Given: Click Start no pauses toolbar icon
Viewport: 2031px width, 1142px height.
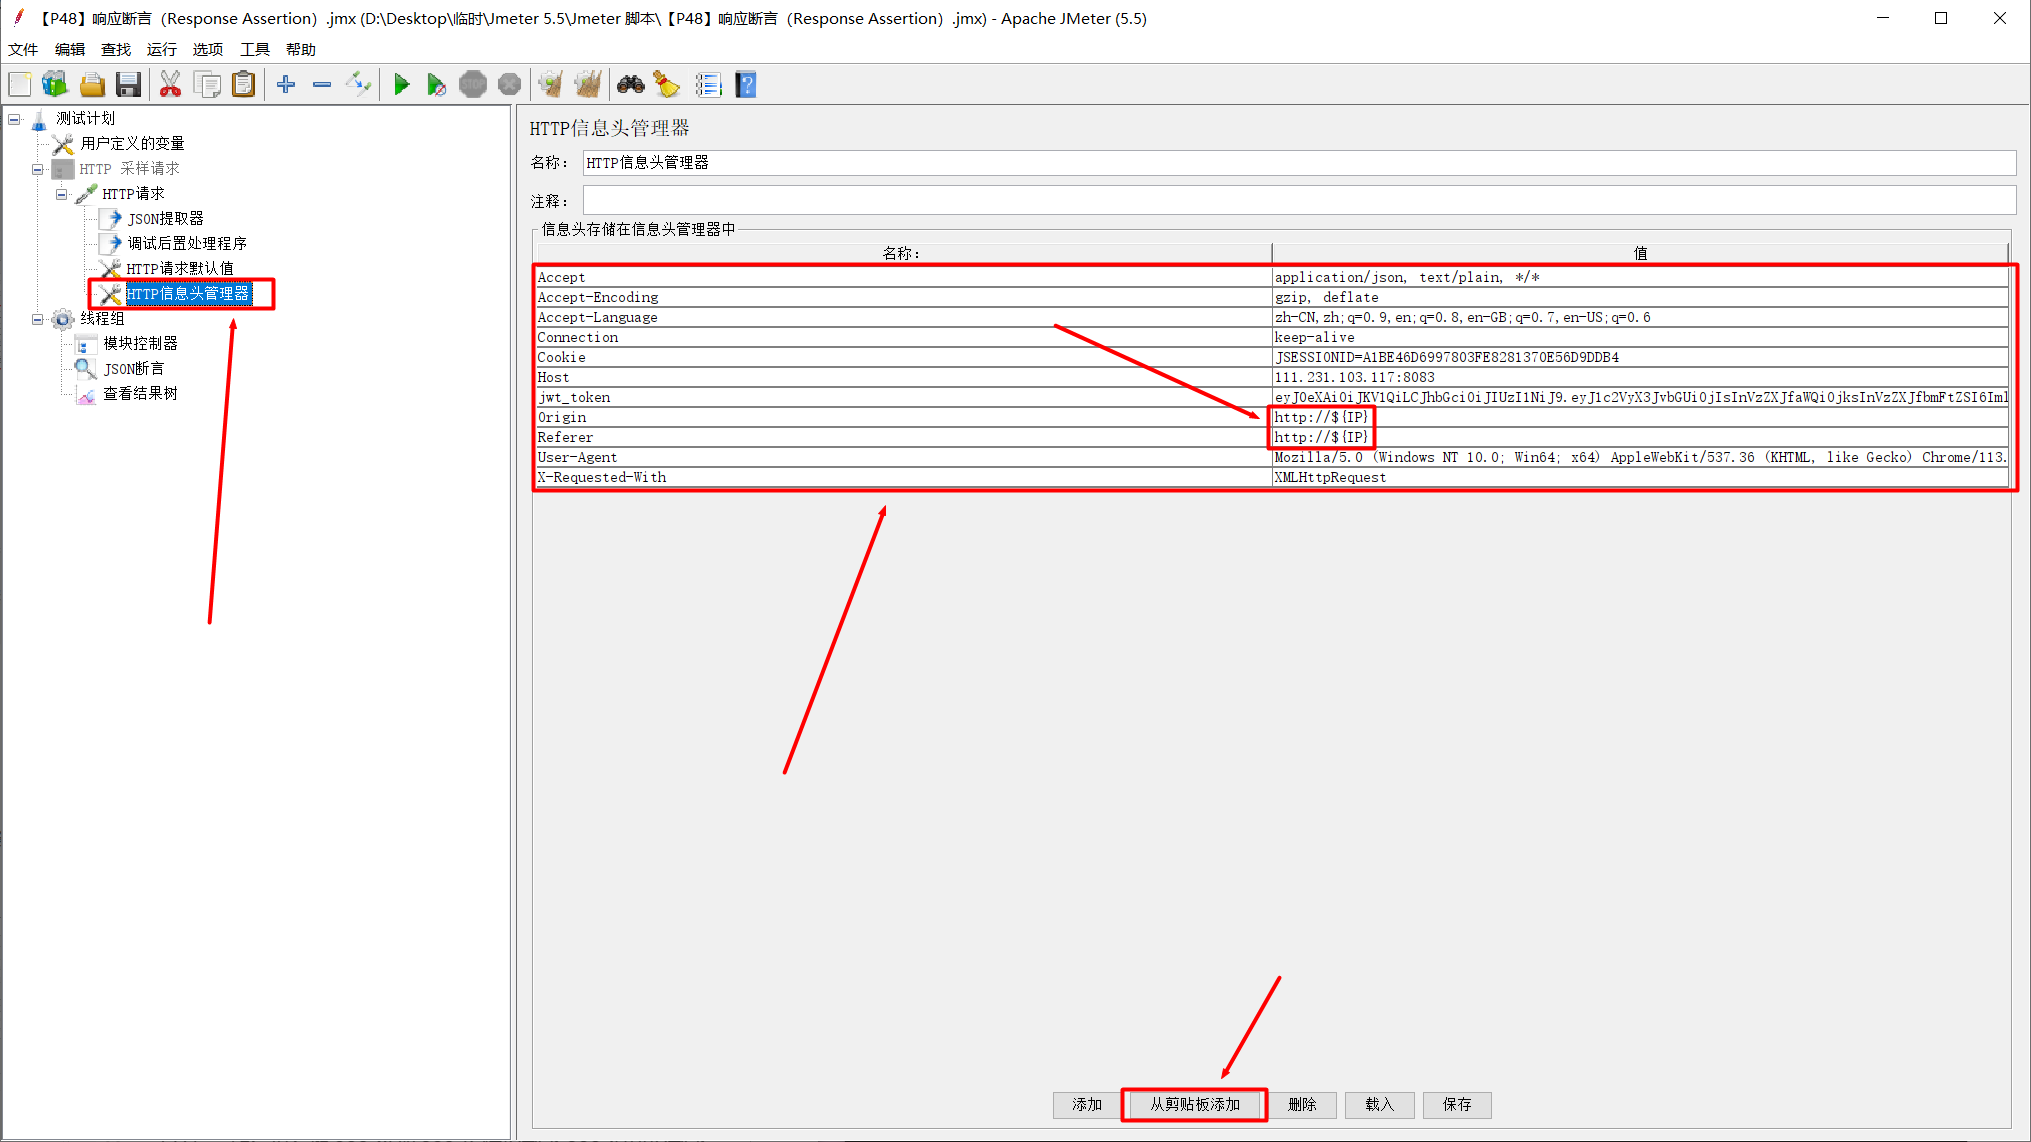Looking at the screenshot, I should (x=437, y=85).
